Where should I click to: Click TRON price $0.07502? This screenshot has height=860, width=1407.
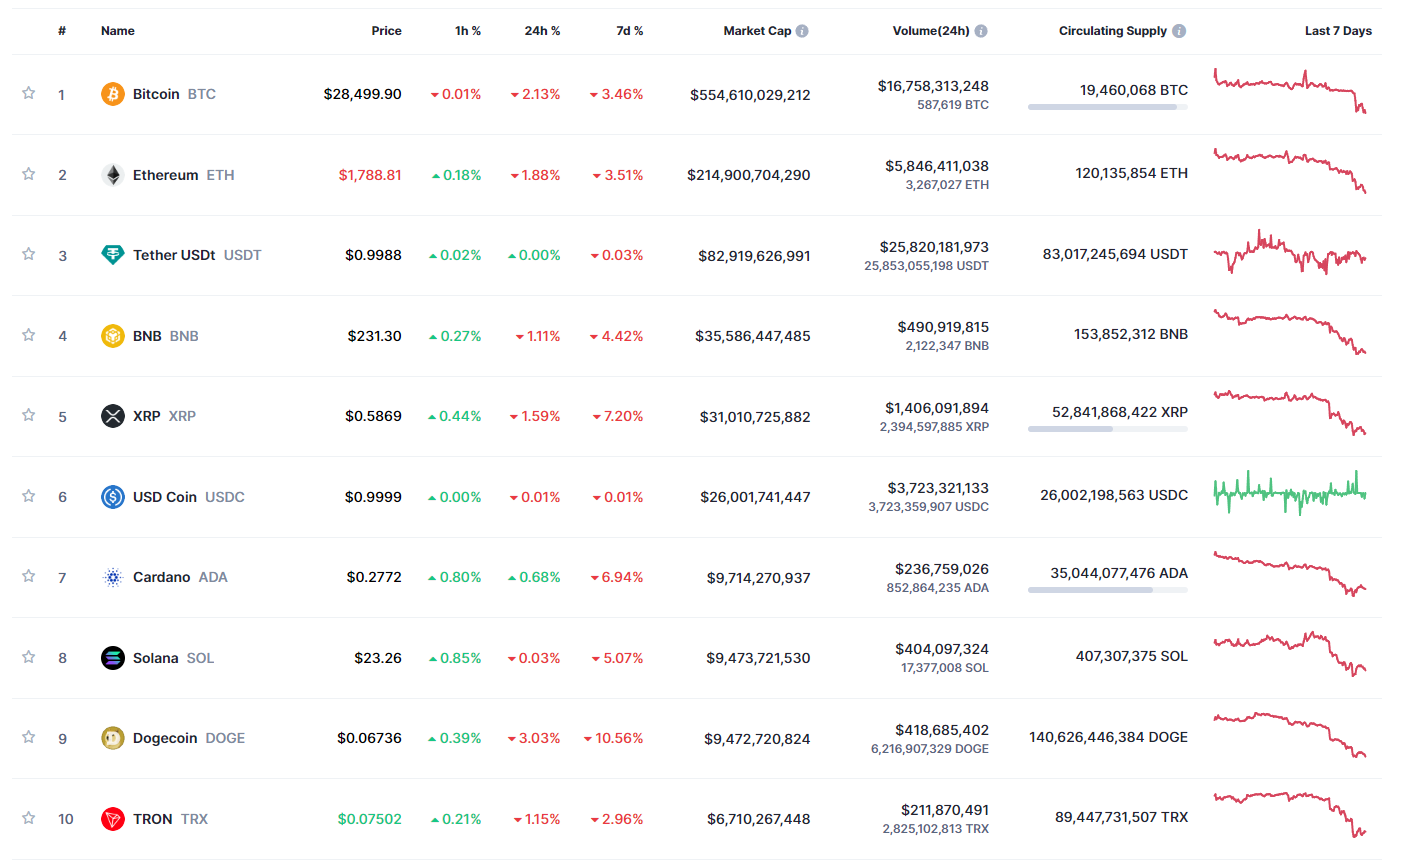click(x=370, y=819)
